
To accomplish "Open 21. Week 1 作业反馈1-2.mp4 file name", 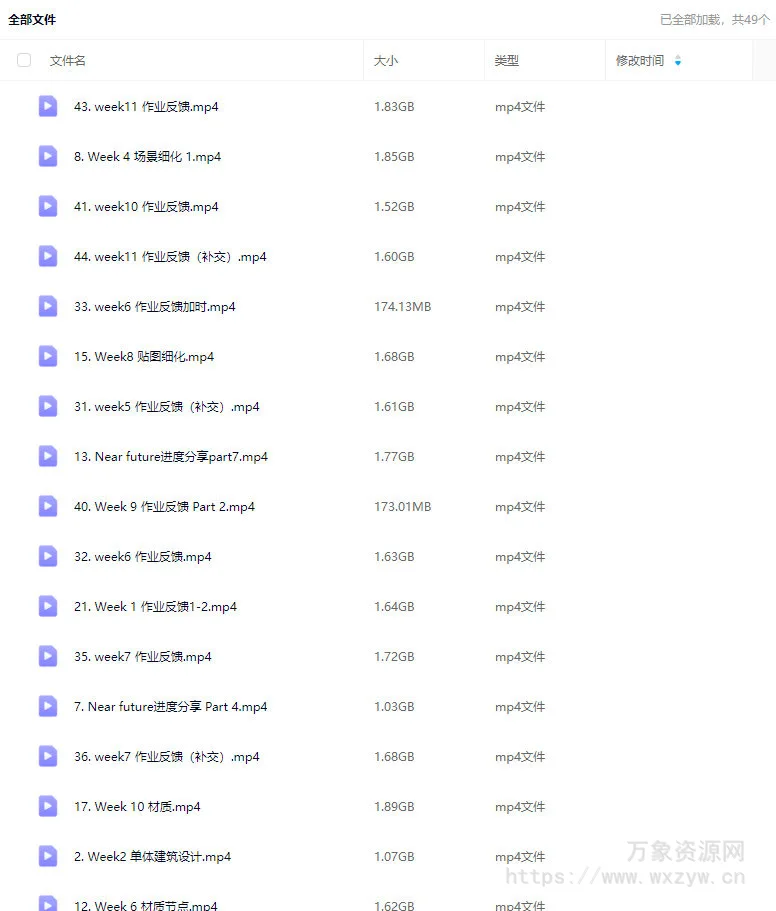I will click(155, 607).
